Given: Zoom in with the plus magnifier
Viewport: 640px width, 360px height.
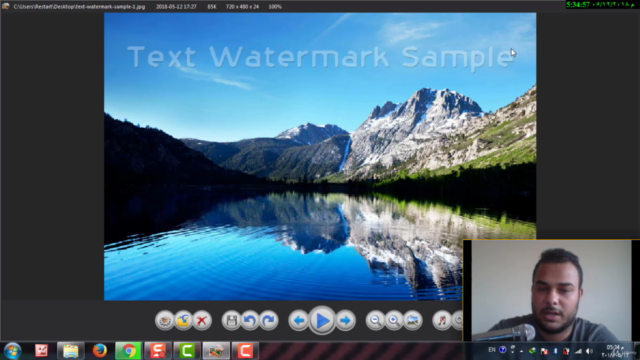Looking at the screenshot, I should click(394, 320).
